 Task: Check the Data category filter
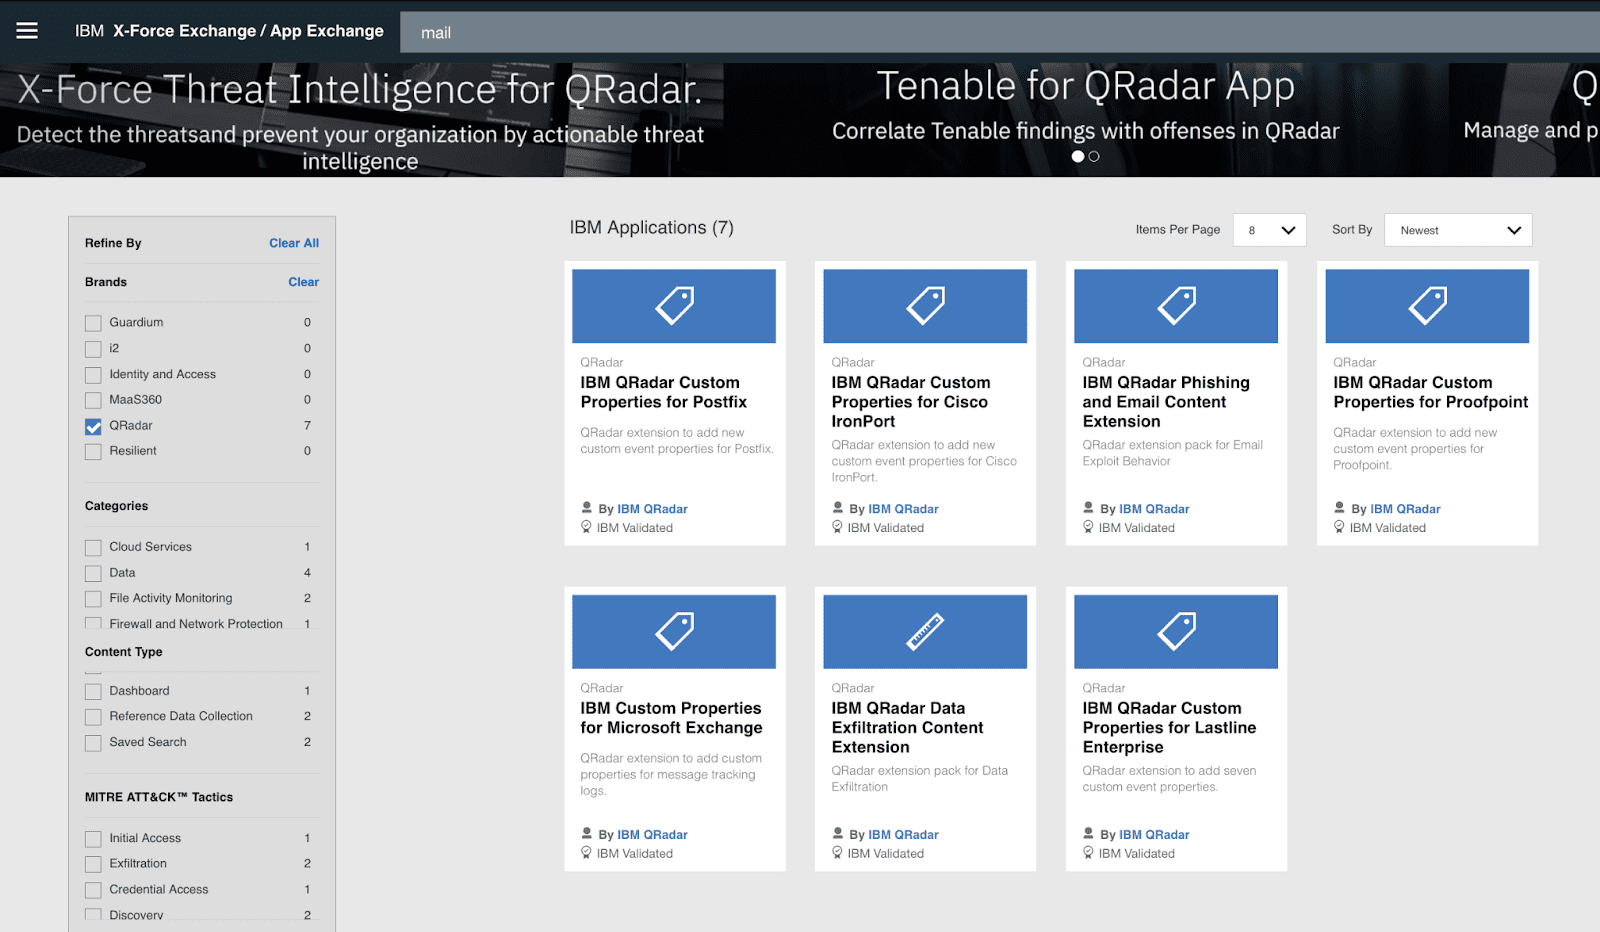pyautogui.click(x=93, y=573)
